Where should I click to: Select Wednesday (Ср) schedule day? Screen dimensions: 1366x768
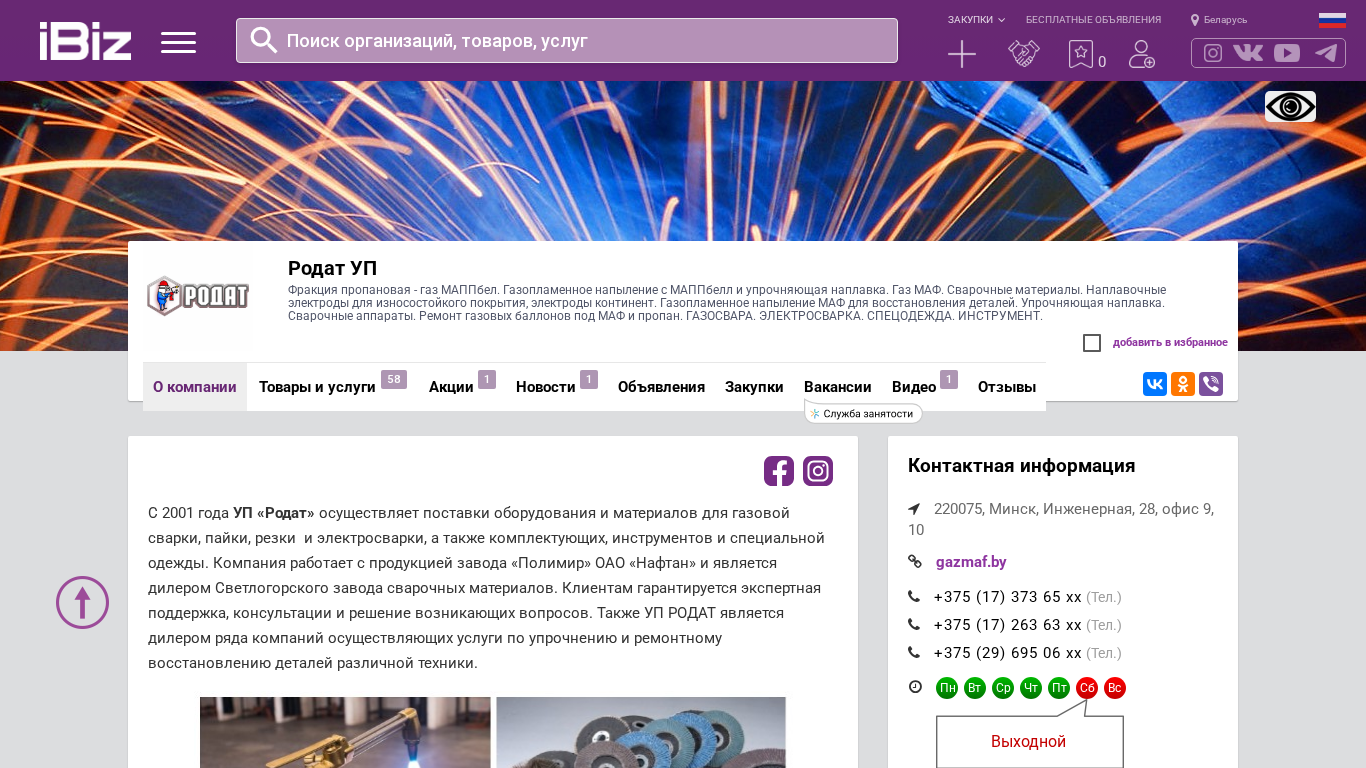click(1003, 688)
